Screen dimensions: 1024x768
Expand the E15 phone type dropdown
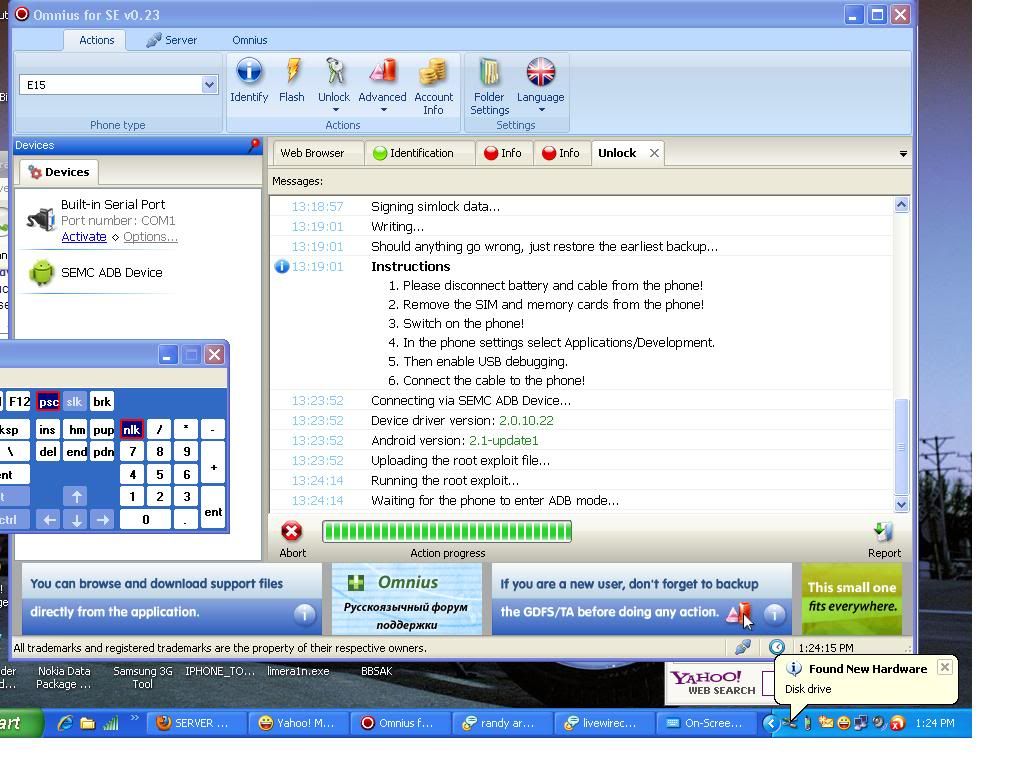coord(209,85)
